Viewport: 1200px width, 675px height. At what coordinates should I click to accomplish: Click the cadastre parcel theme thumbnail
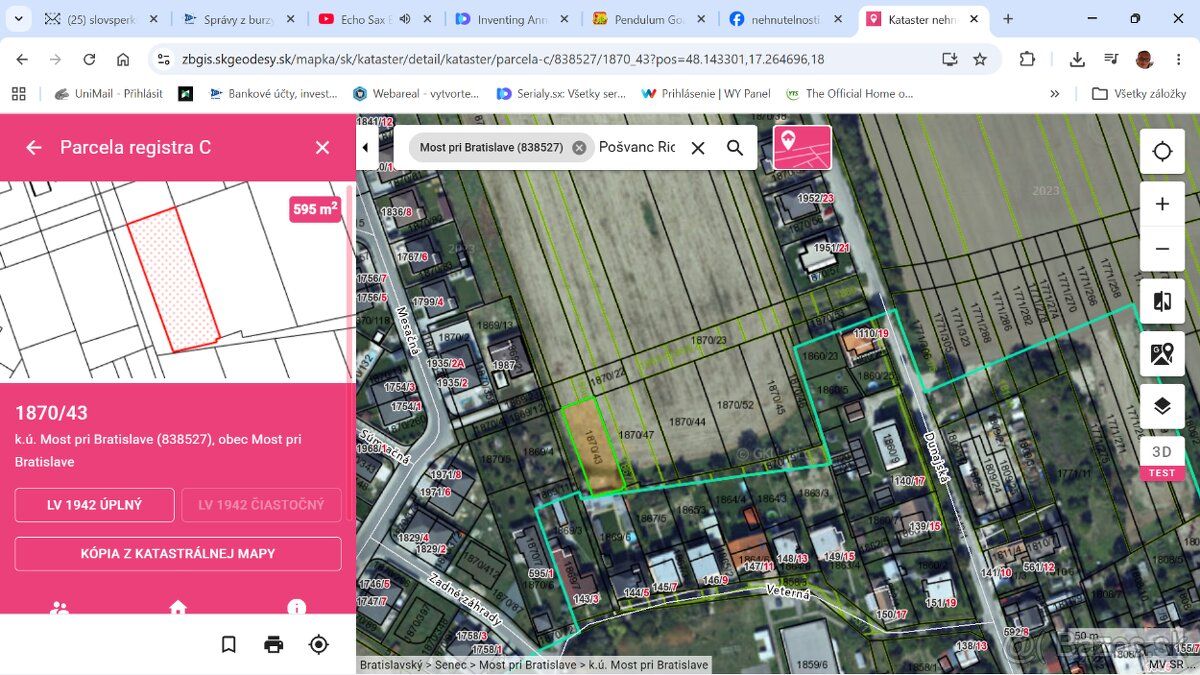tap(802, 147)
